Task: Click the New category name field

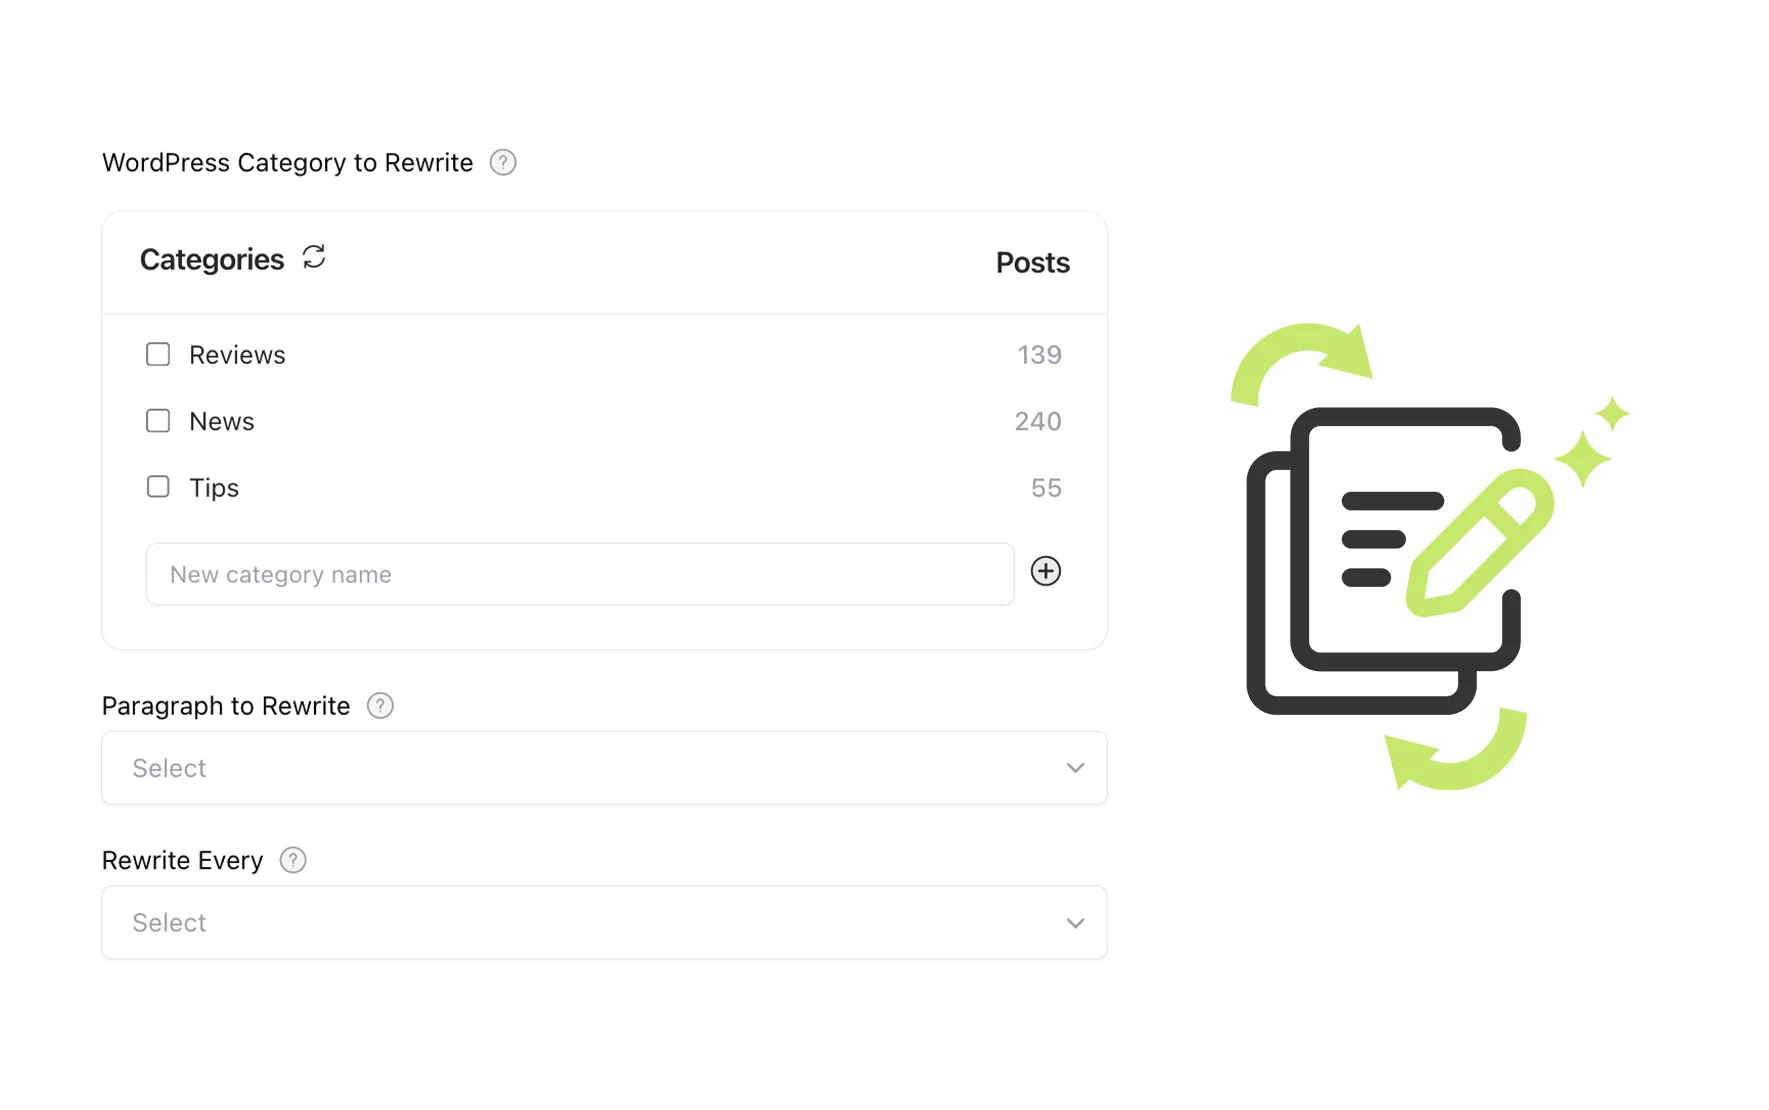Action: click(580, 574)
